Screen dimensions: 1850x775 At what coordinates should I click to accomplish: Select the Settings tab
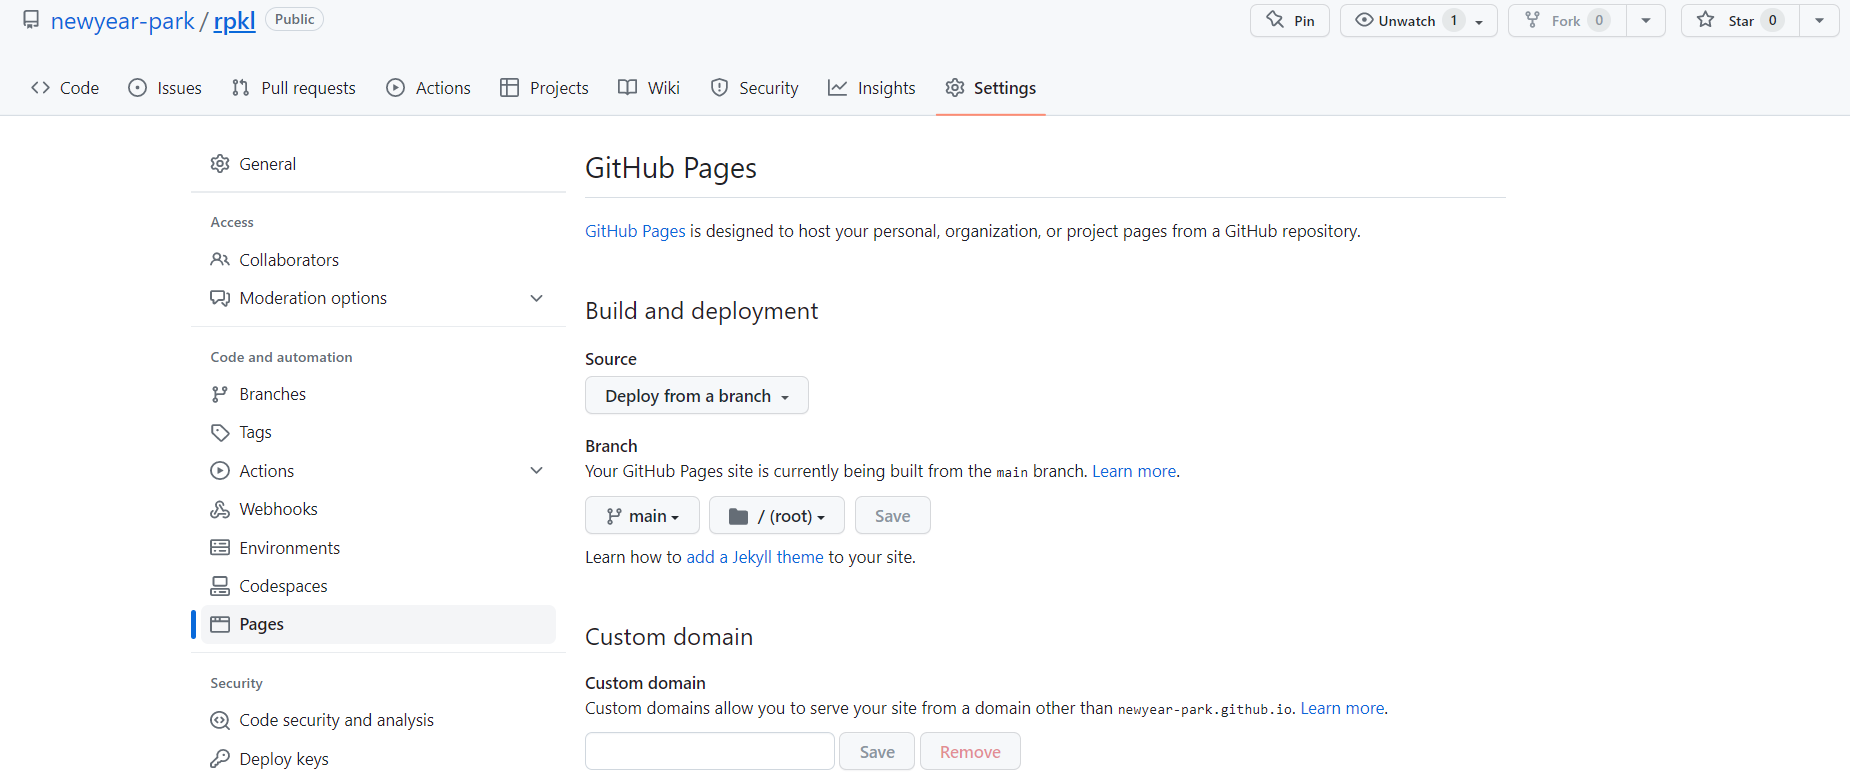991,88
